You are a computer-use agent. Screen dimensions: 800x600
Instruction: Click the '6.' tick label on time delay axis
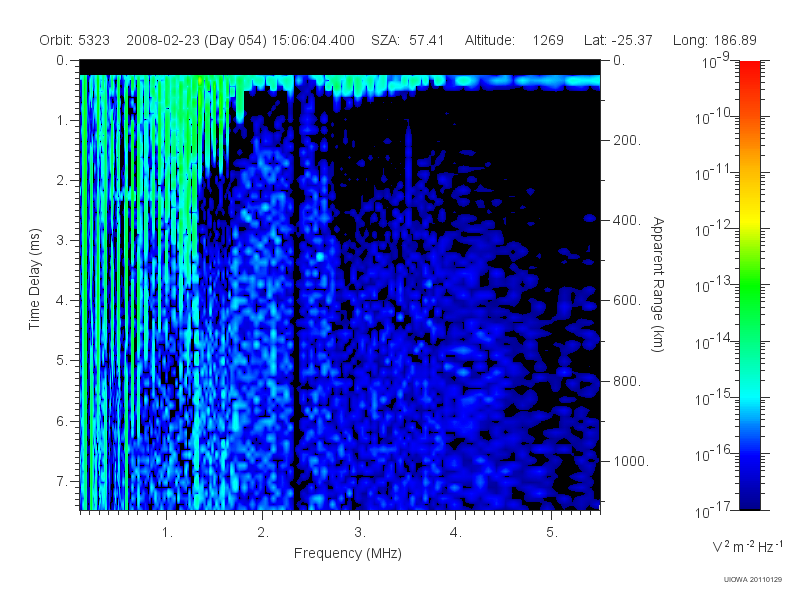61,421
